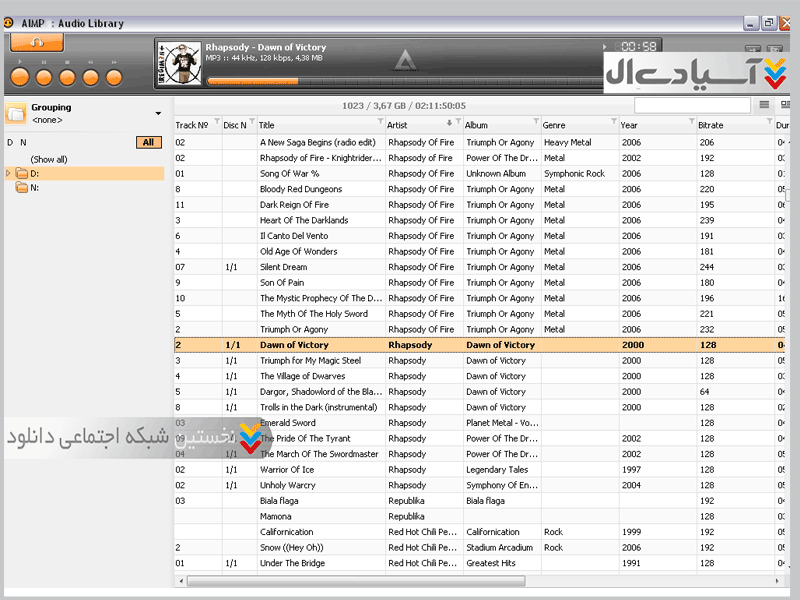Expand the D: folder tree node
800x600 pixels.
pos(9,174)
